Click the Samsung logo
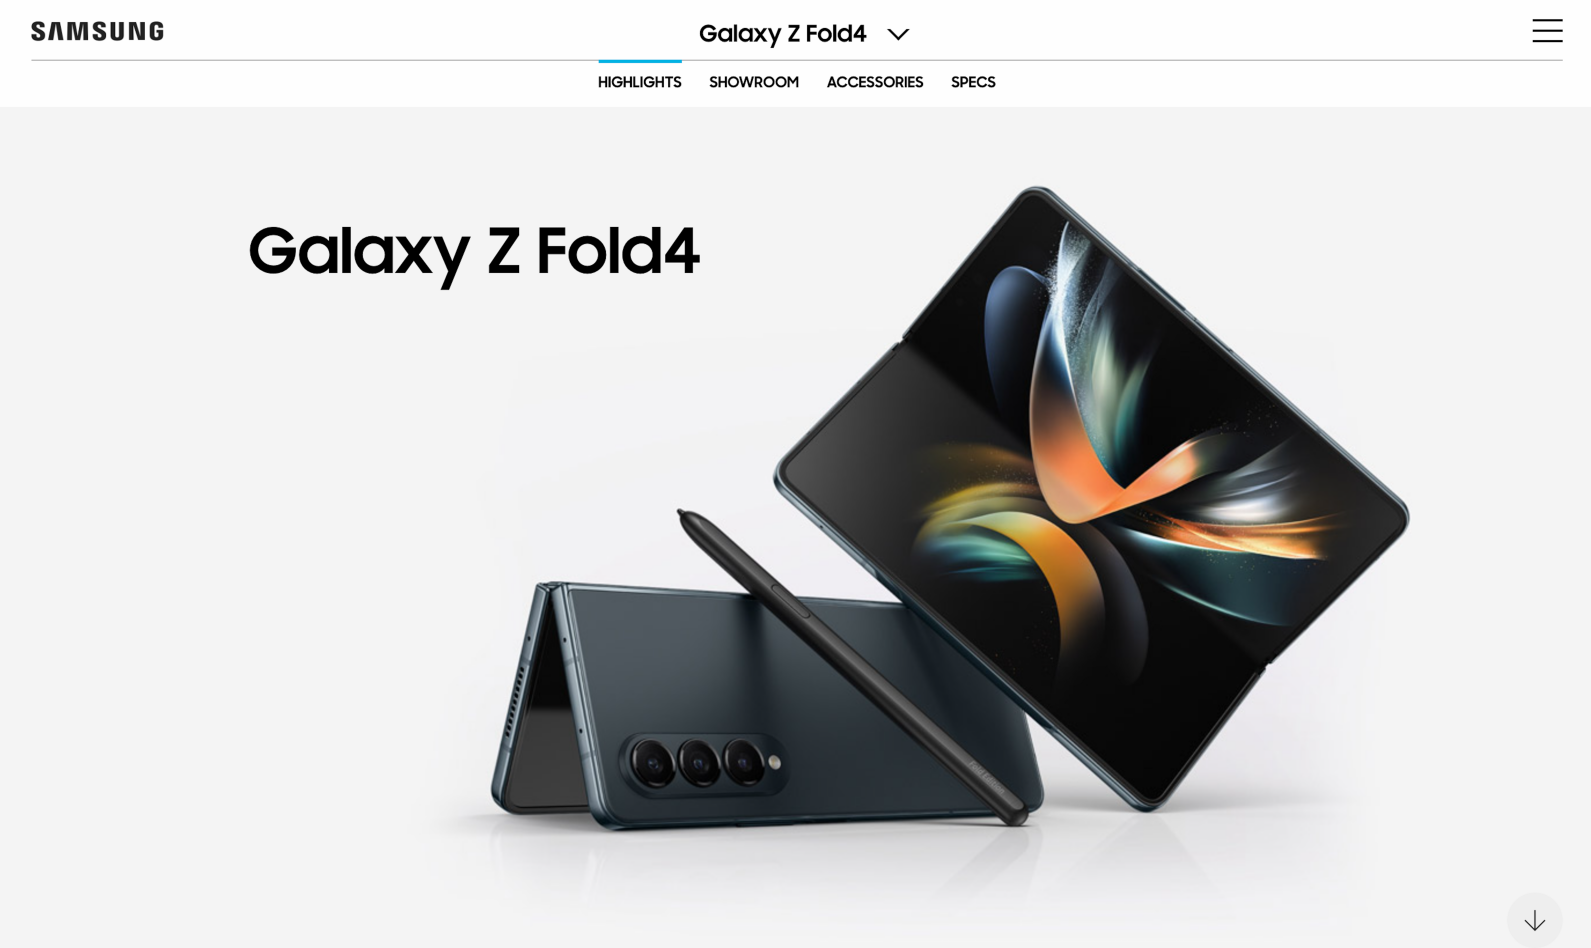 (x=97, y=31)
